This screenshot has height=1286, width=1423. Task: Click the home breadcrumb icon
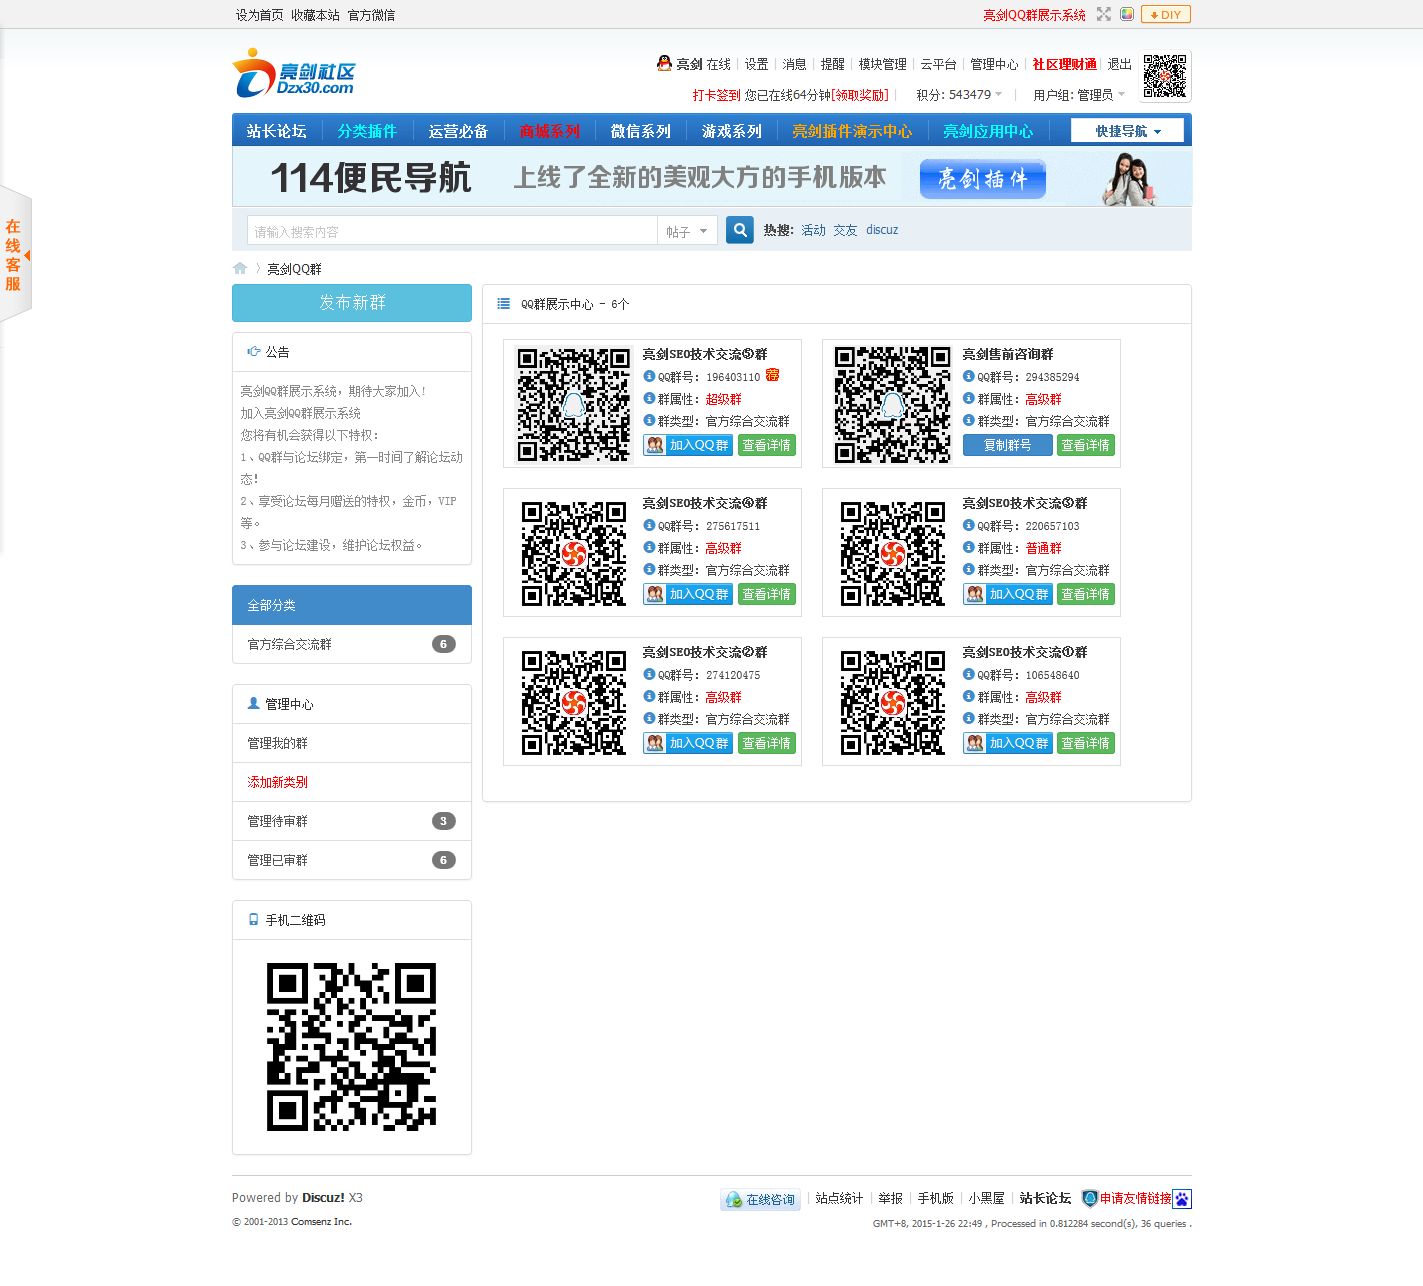click(x=240, y=268)
